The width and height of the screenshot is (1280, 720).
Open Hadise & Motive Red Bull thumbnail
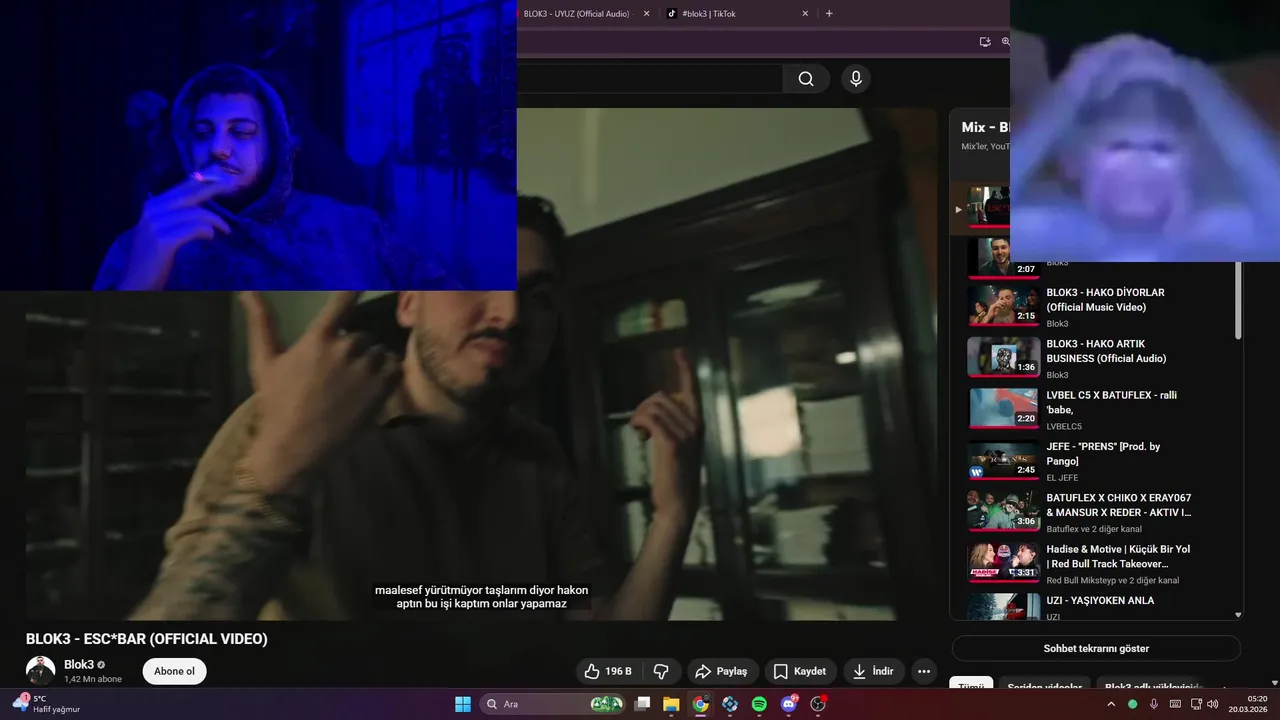(1004, 563)
